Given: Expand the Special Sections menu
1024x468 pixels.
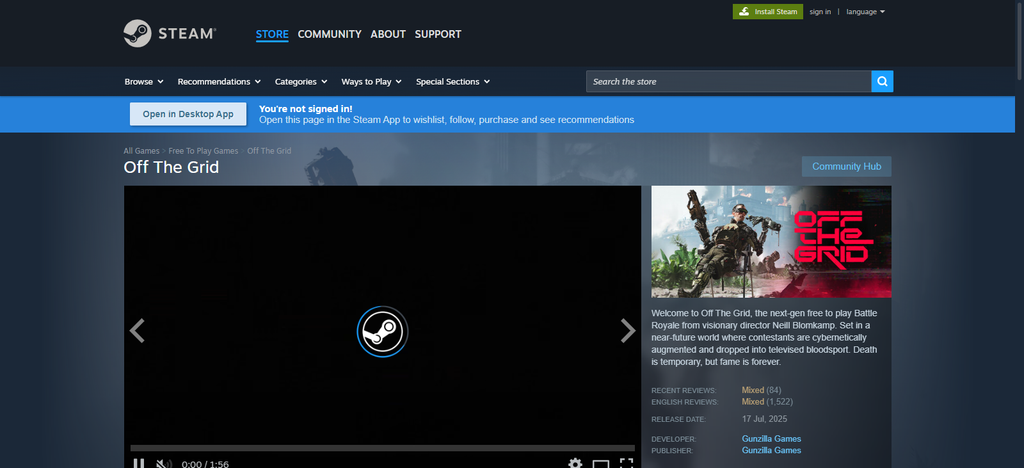Looking at the screenshot, I should click(453, 82).
